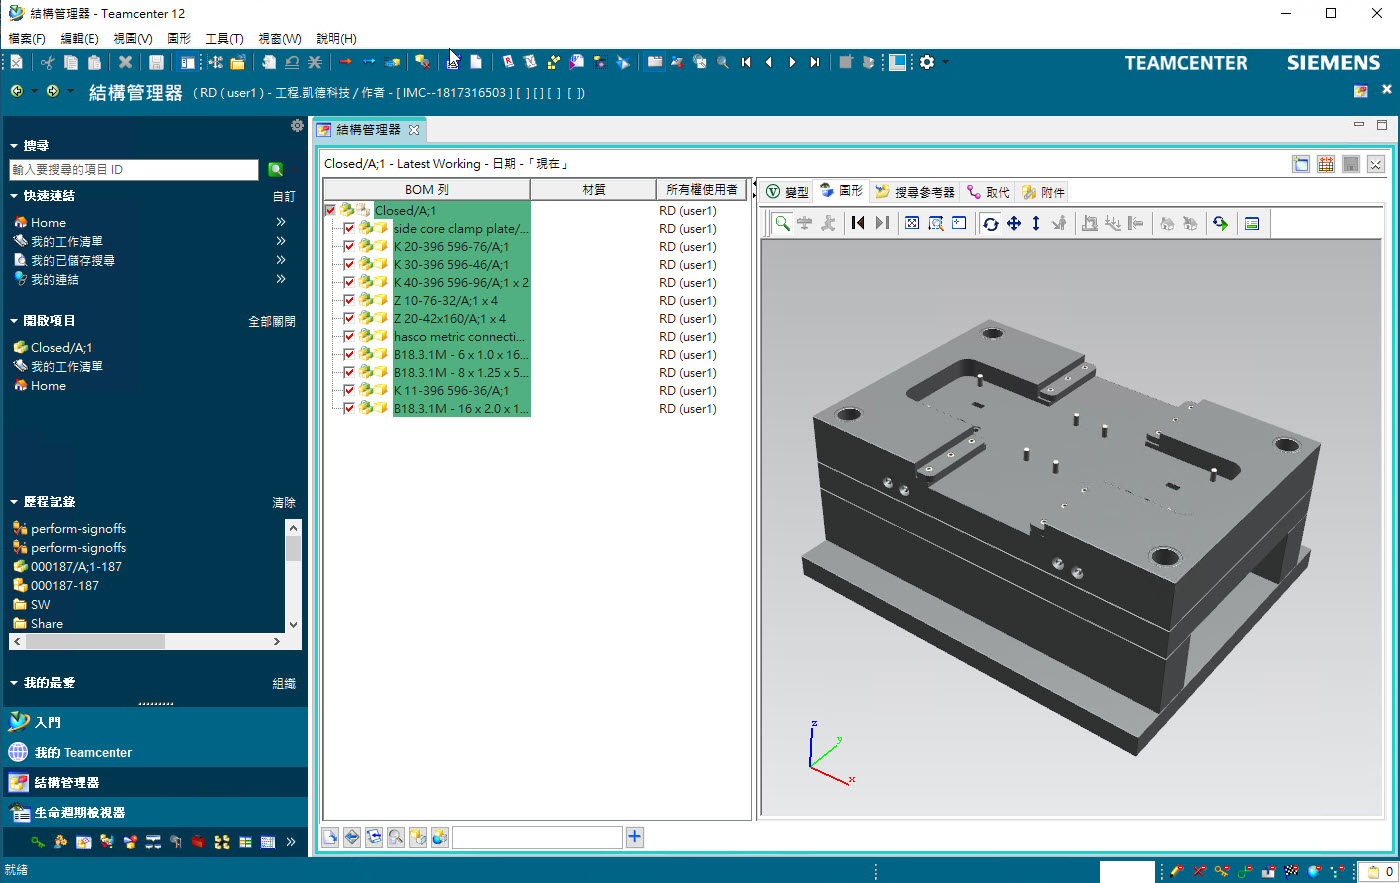
Task: Click the first-item skip-back icon in top toolbar
Action: click(746, 62)
